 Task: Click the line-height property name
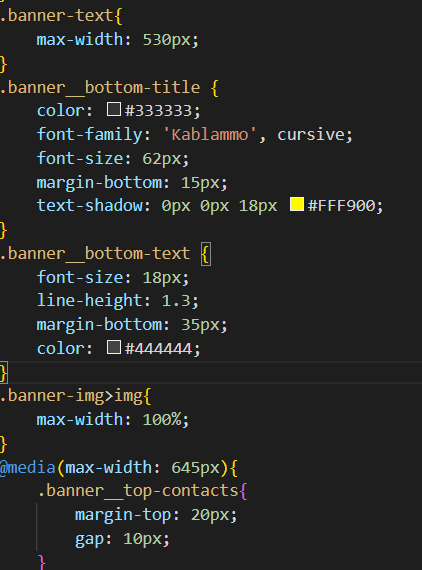point(89,301)
